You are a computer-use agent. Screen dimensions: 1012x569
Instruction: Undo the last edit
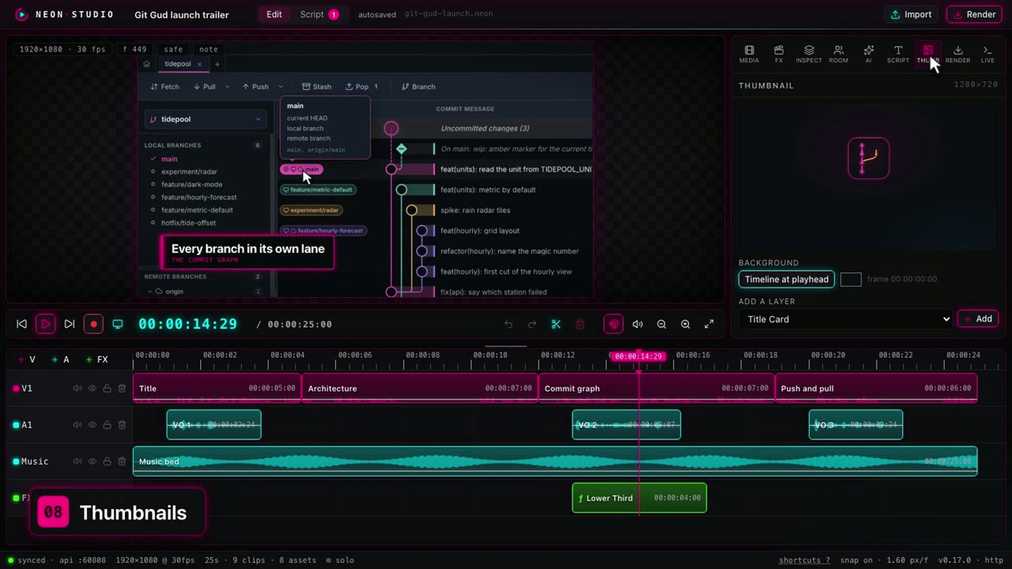(509, 324)
